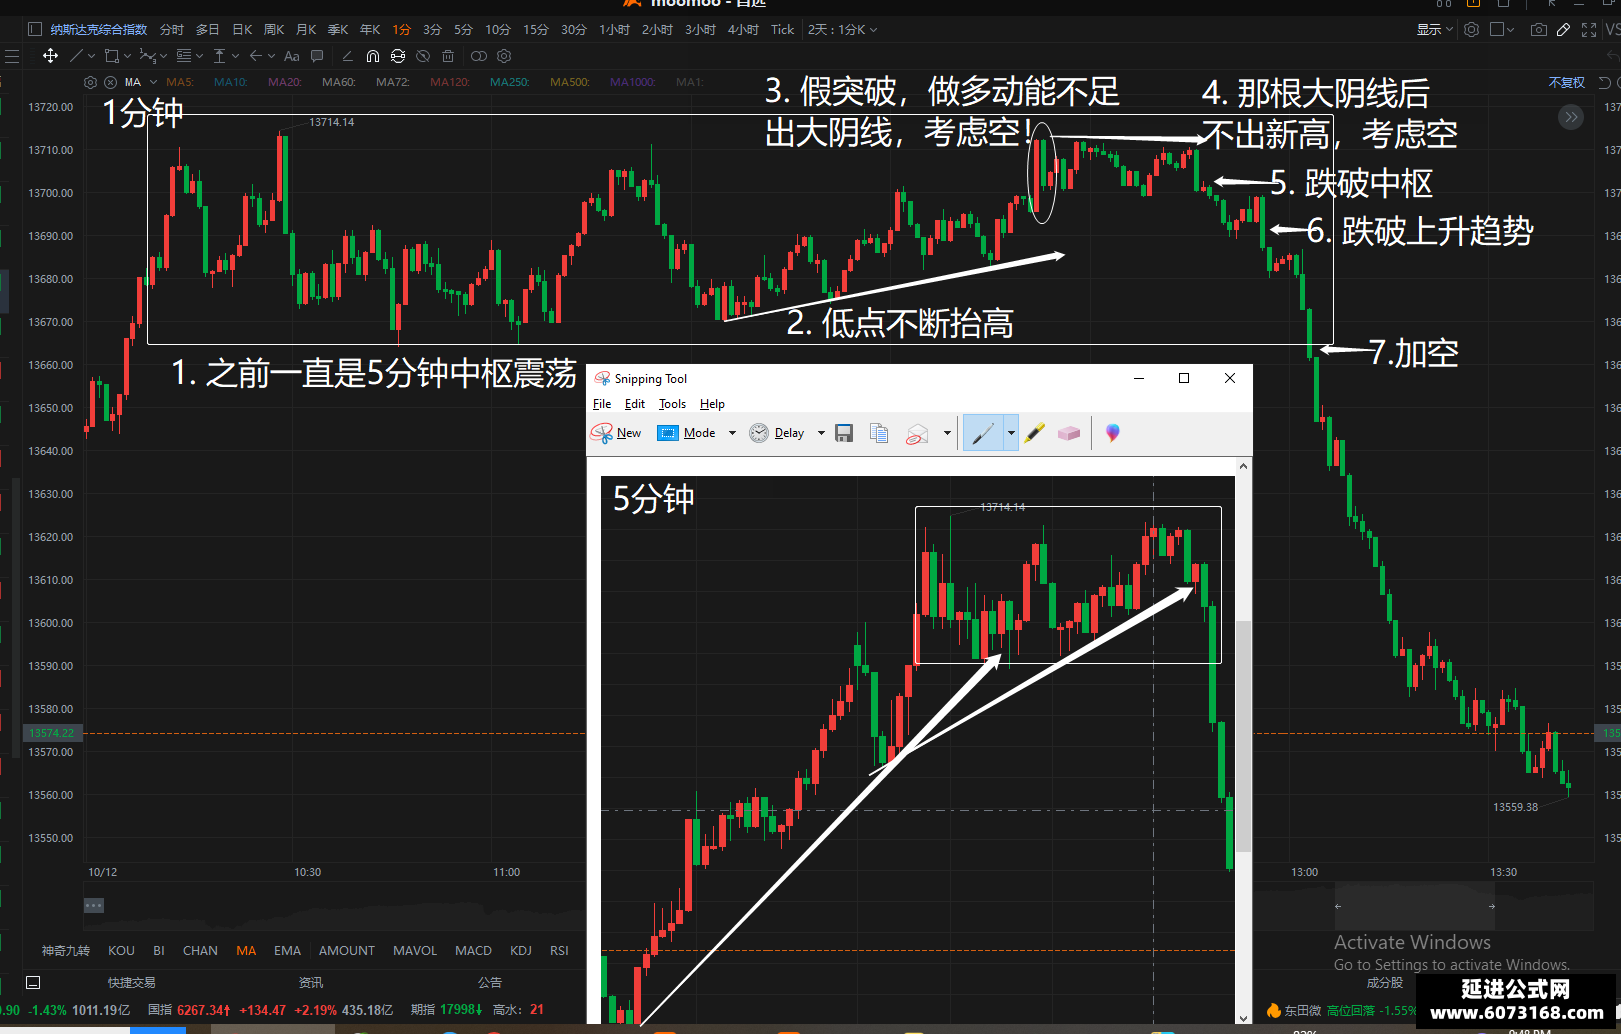Delete drawings with the trash can icon
This screenshot has height=1034, width=1621.
[448, 56]
